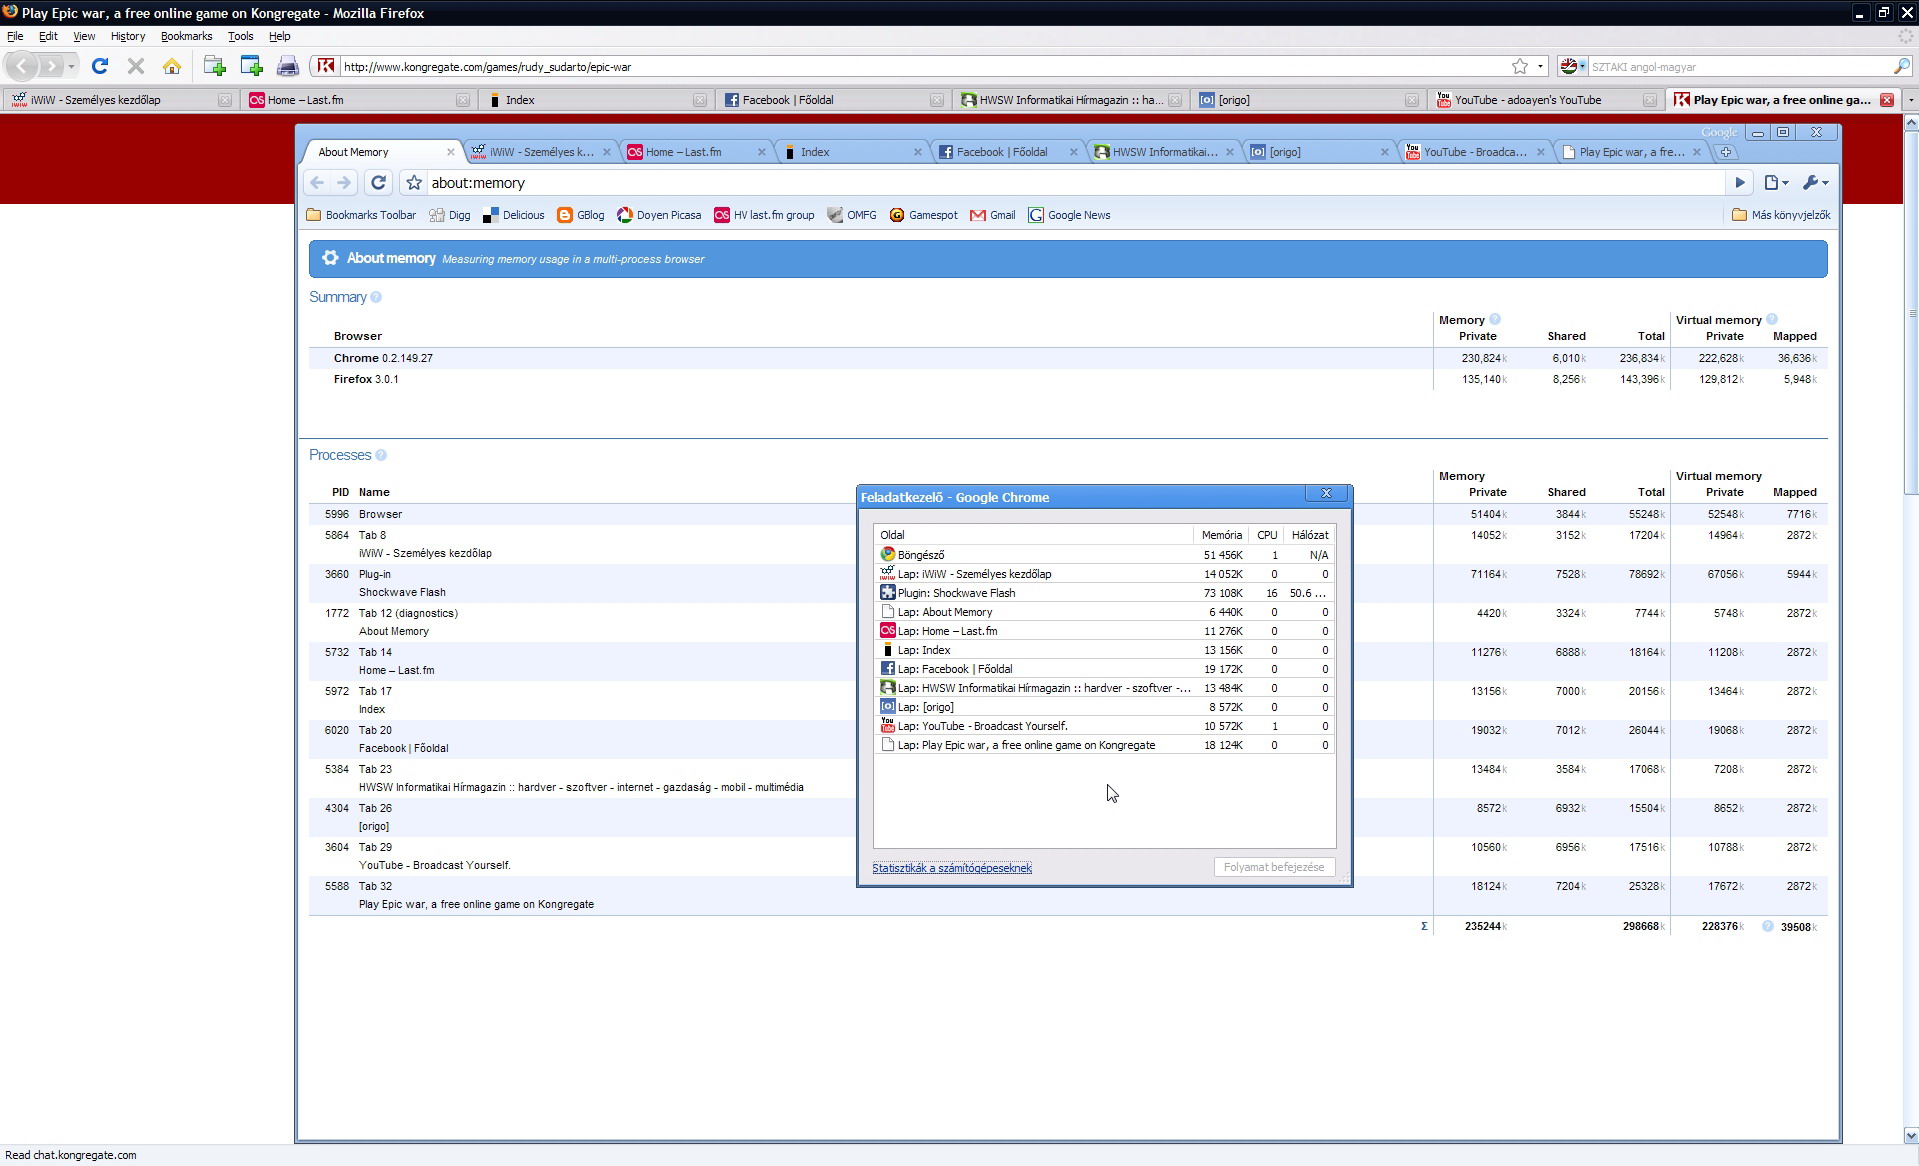Viewport: 1919px width, 1166px height.
Task: Open the Firefox Tools menu
Action: tap(240, 36)
